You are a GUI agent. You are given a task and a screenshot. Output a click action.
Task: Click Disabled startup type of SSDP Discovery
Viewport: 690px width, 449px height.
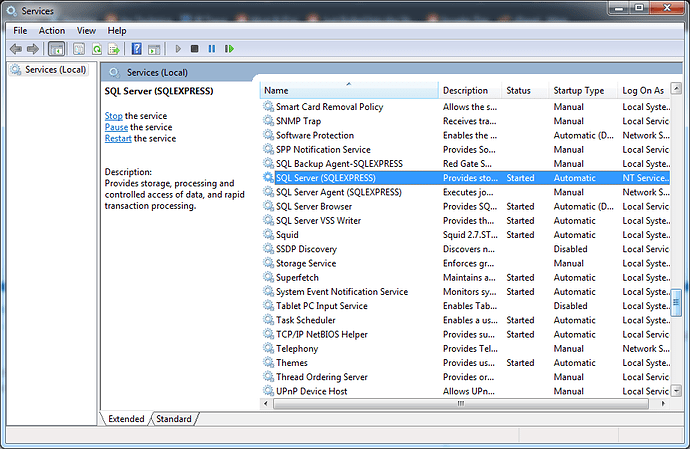[x=570, y=249]
